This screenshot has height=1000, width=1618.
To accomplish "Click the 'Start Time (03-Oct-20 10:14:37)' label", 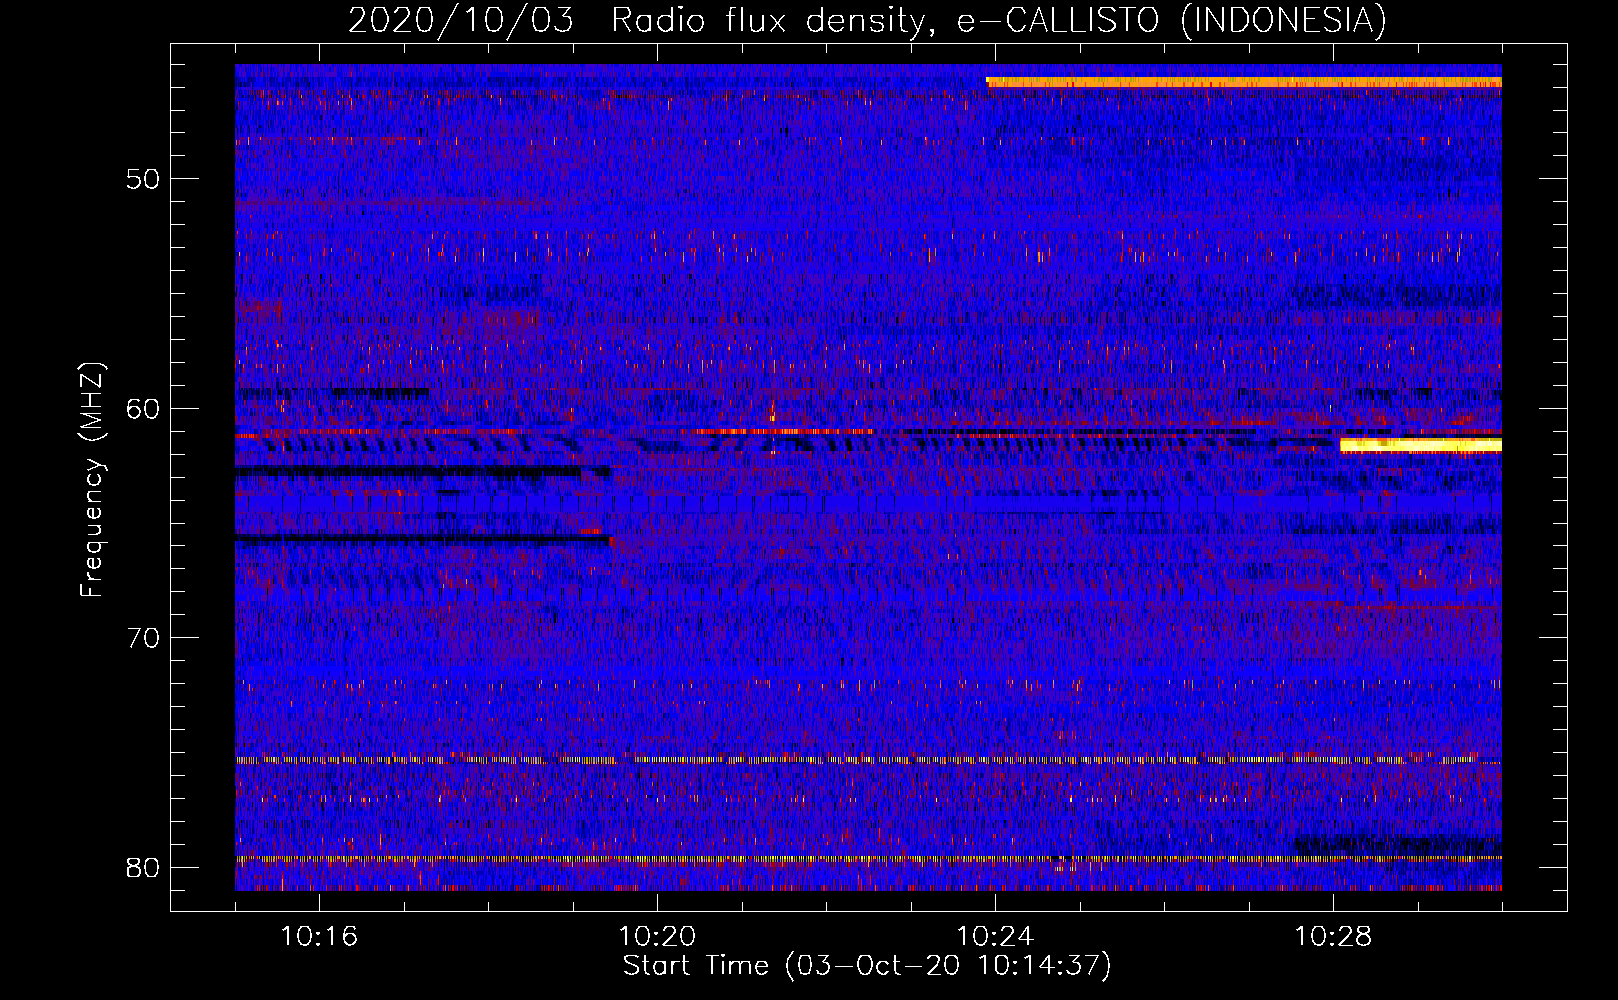I will pos(867,966).
